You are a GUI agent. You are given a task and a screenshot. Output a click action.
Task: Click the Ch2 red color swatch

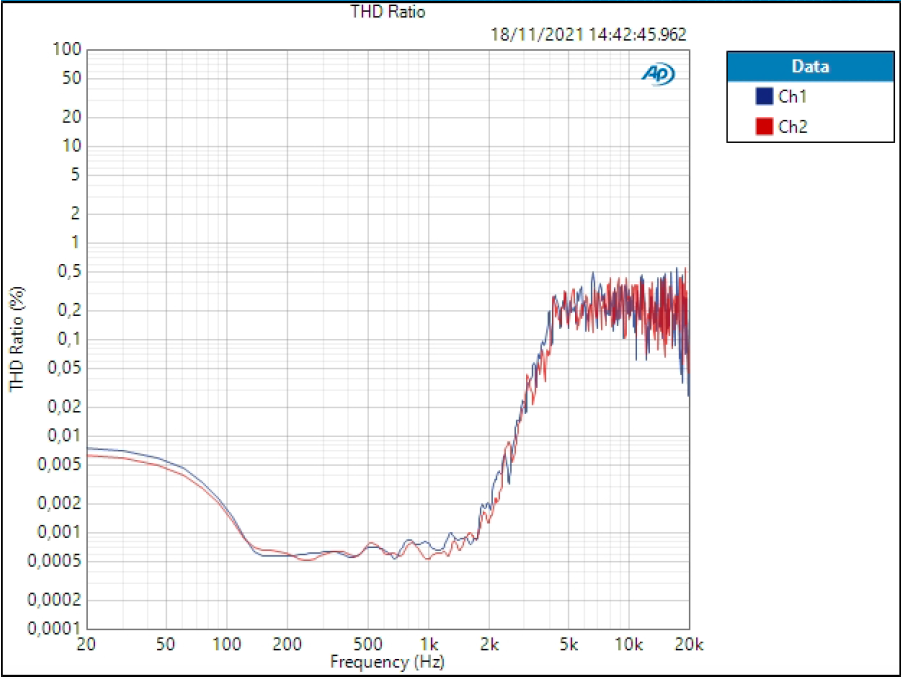tap(764, 126)
